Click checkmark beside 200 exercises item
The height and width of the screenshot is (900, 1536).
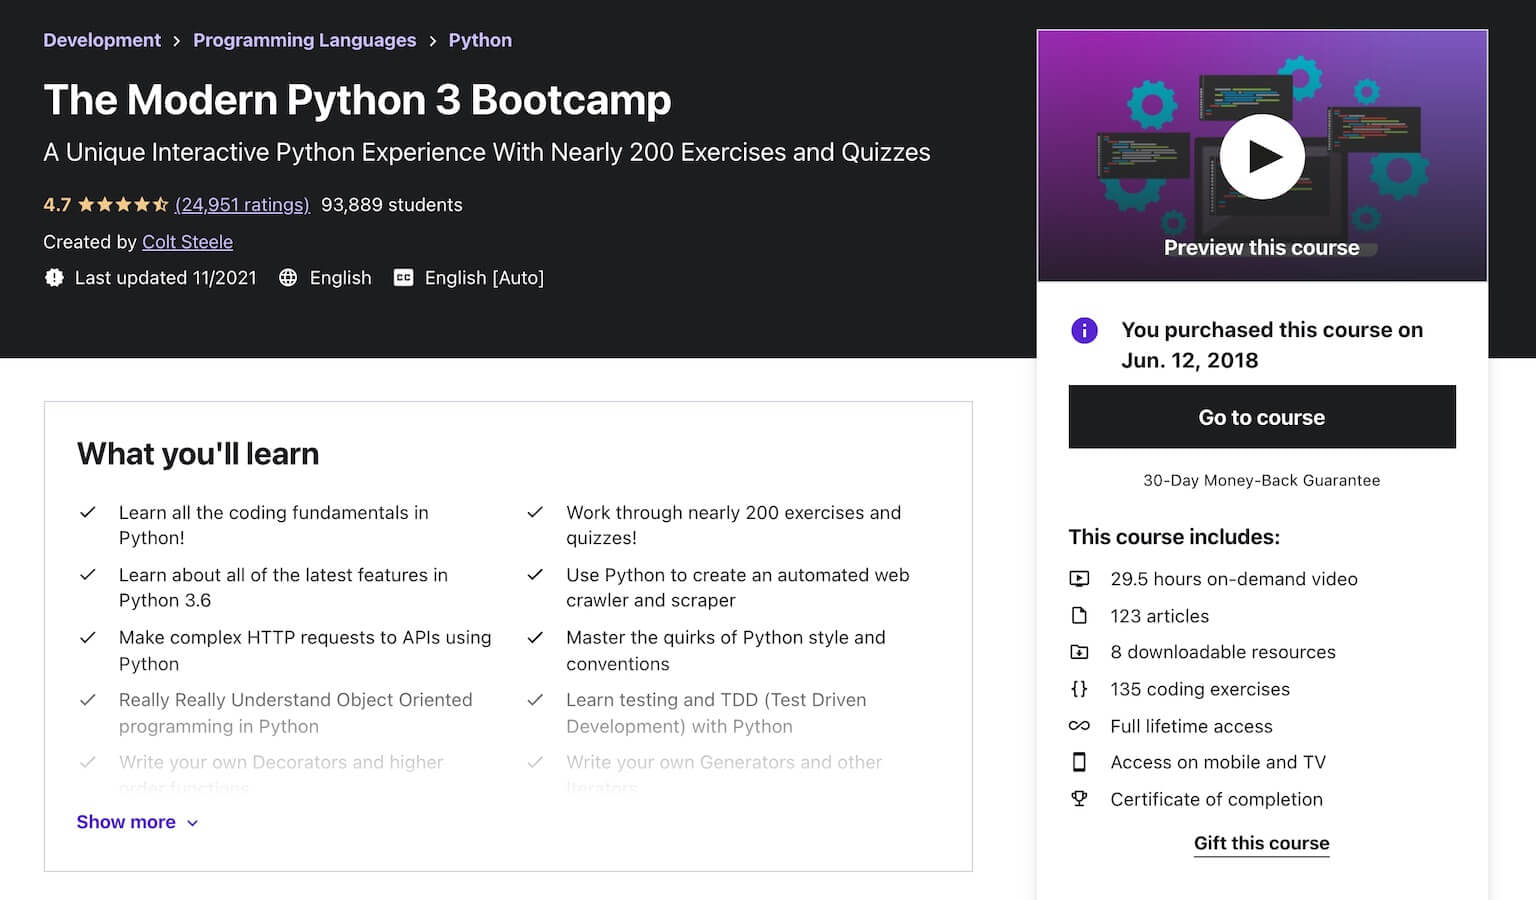(535, 512)
